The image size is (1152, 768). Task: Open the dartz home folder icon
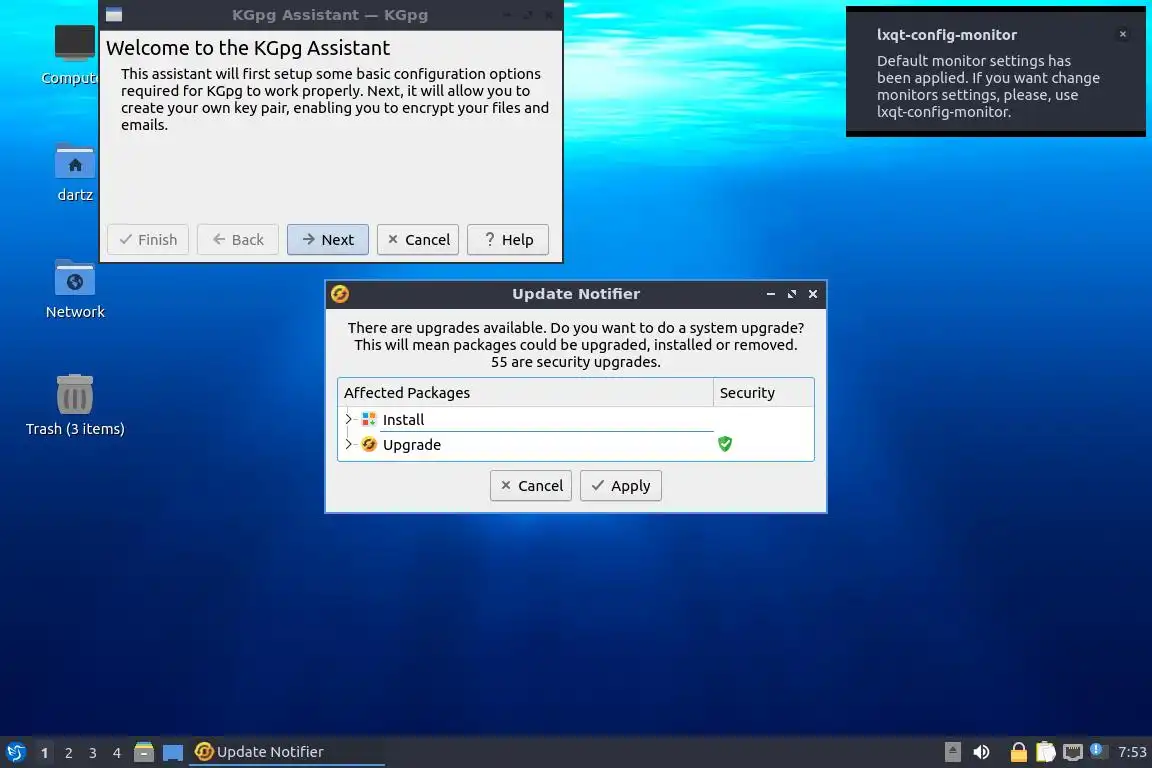[74, 173]
